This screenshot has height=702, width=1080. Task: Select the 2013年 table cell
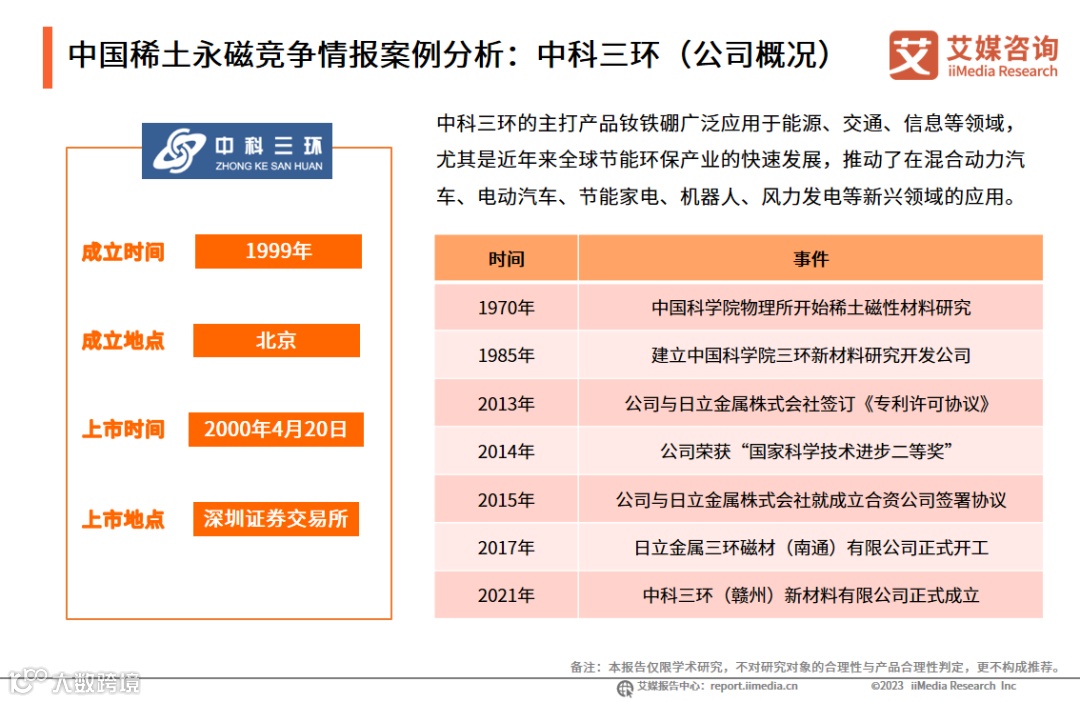point(506,404)
